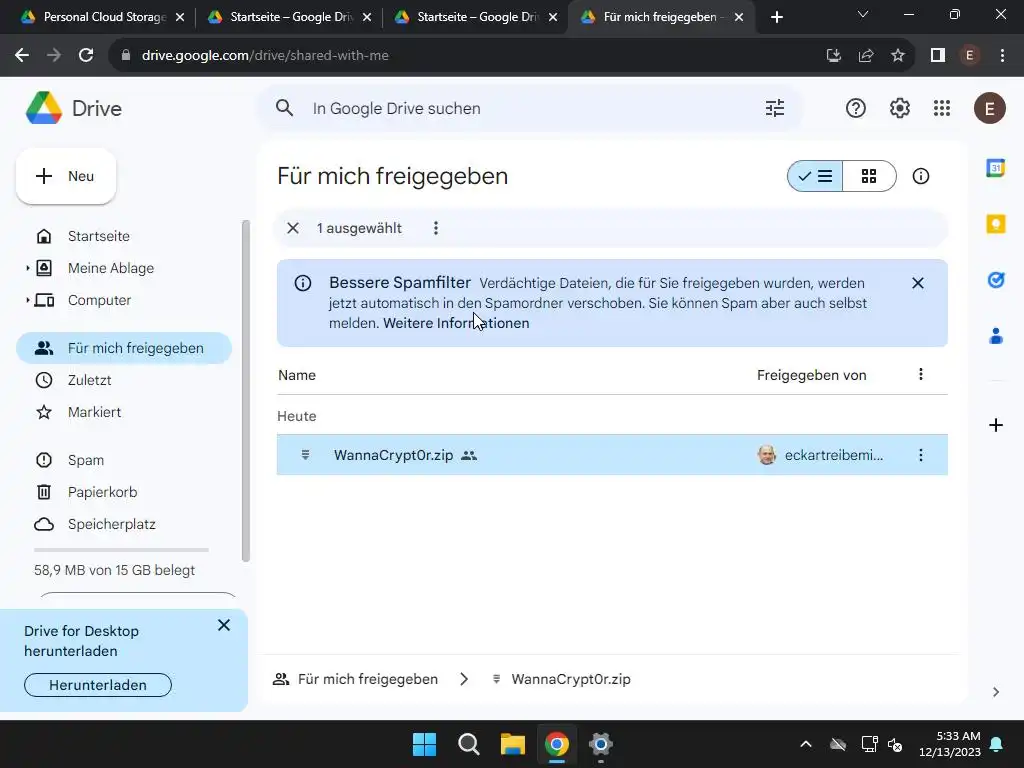Open Windows taskbar search
The width and height of the screenshot is (1024, 768).
click(x=468, y=744)
